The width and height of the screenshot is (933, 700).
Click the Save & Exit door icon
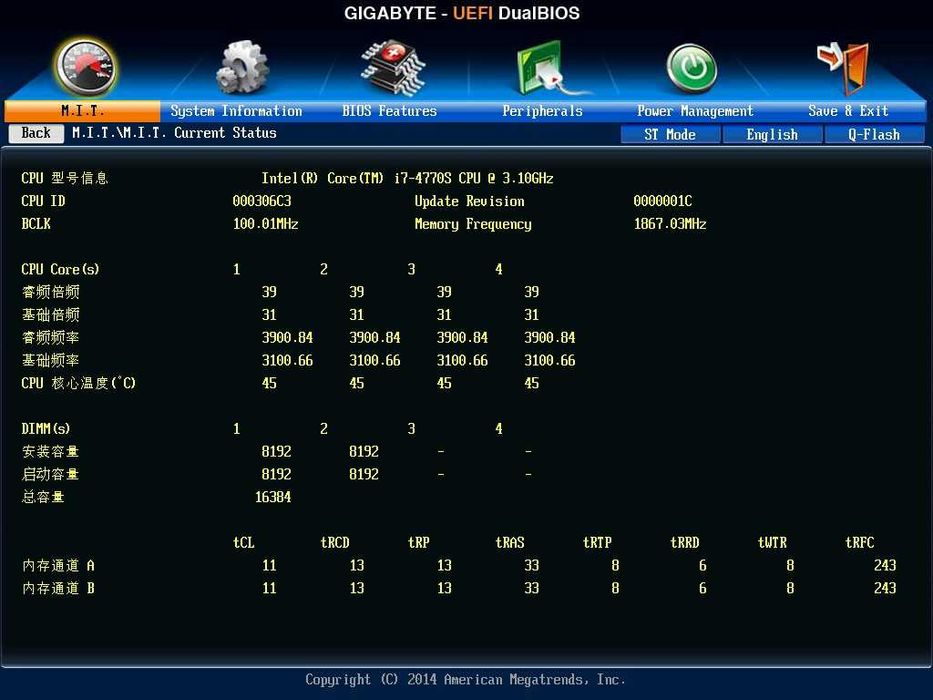[x=845, y=67]
